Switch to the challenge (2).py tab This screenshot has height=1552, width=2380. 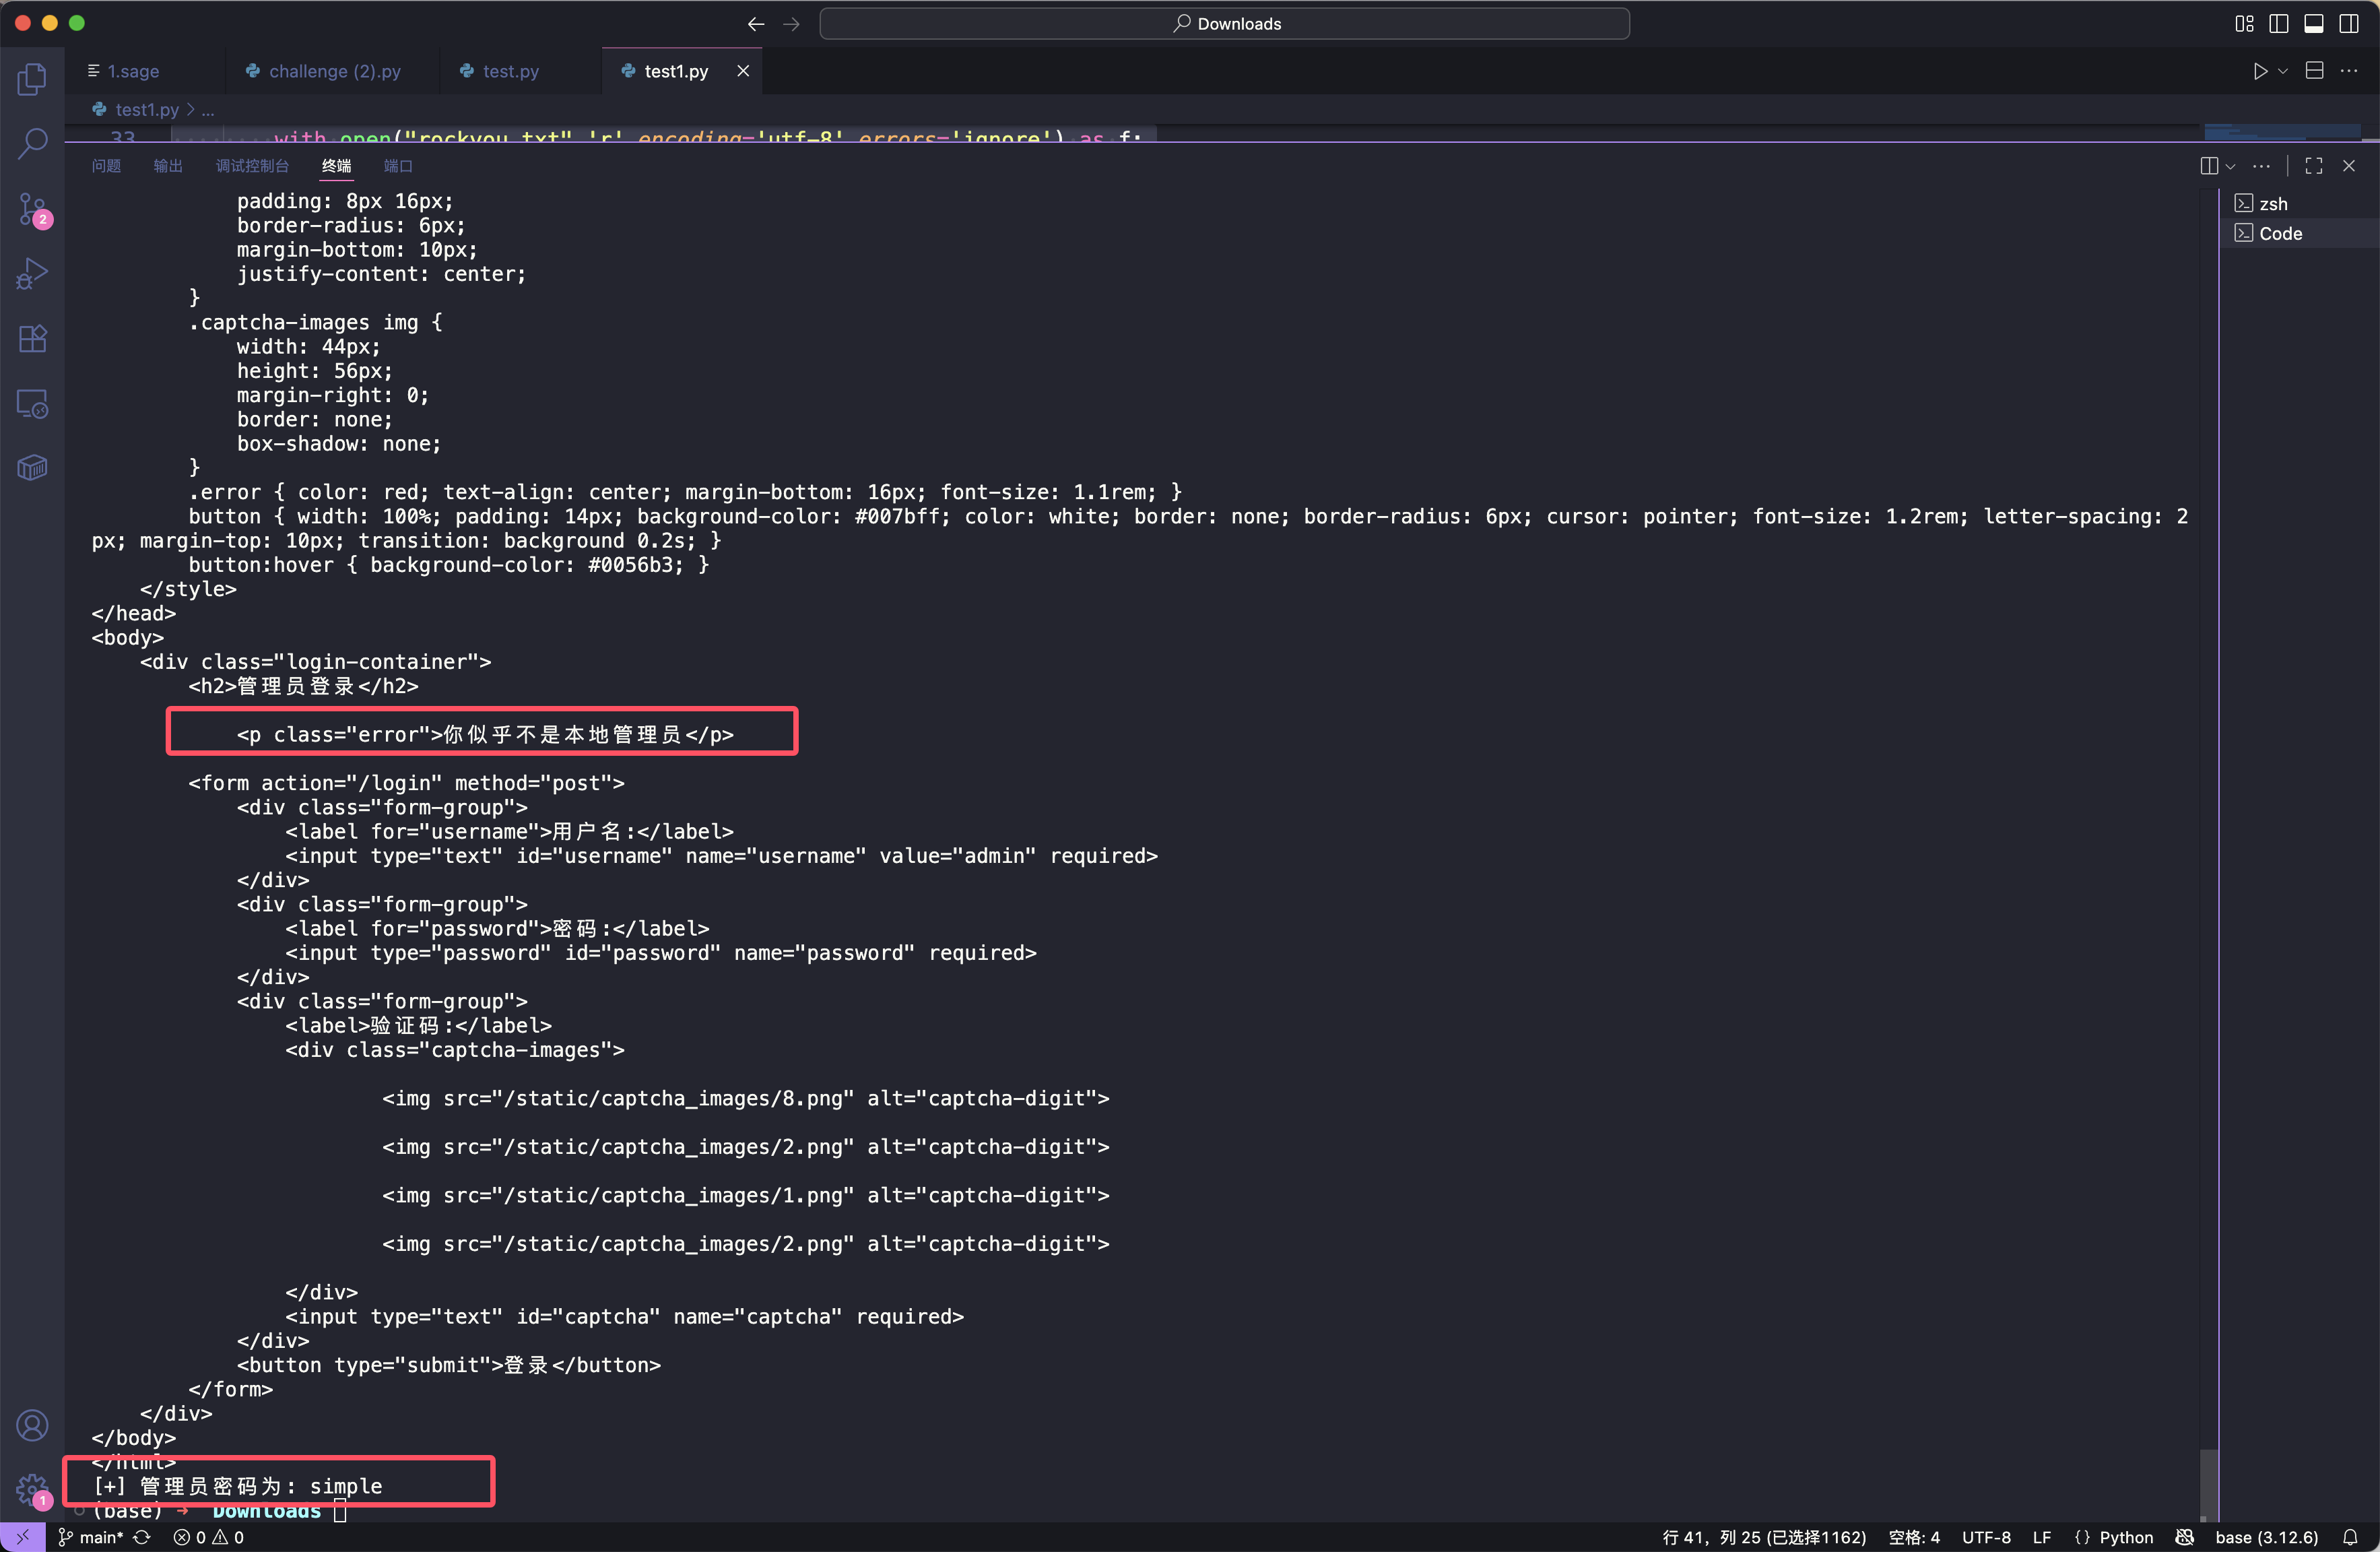(x=334, y=71)
